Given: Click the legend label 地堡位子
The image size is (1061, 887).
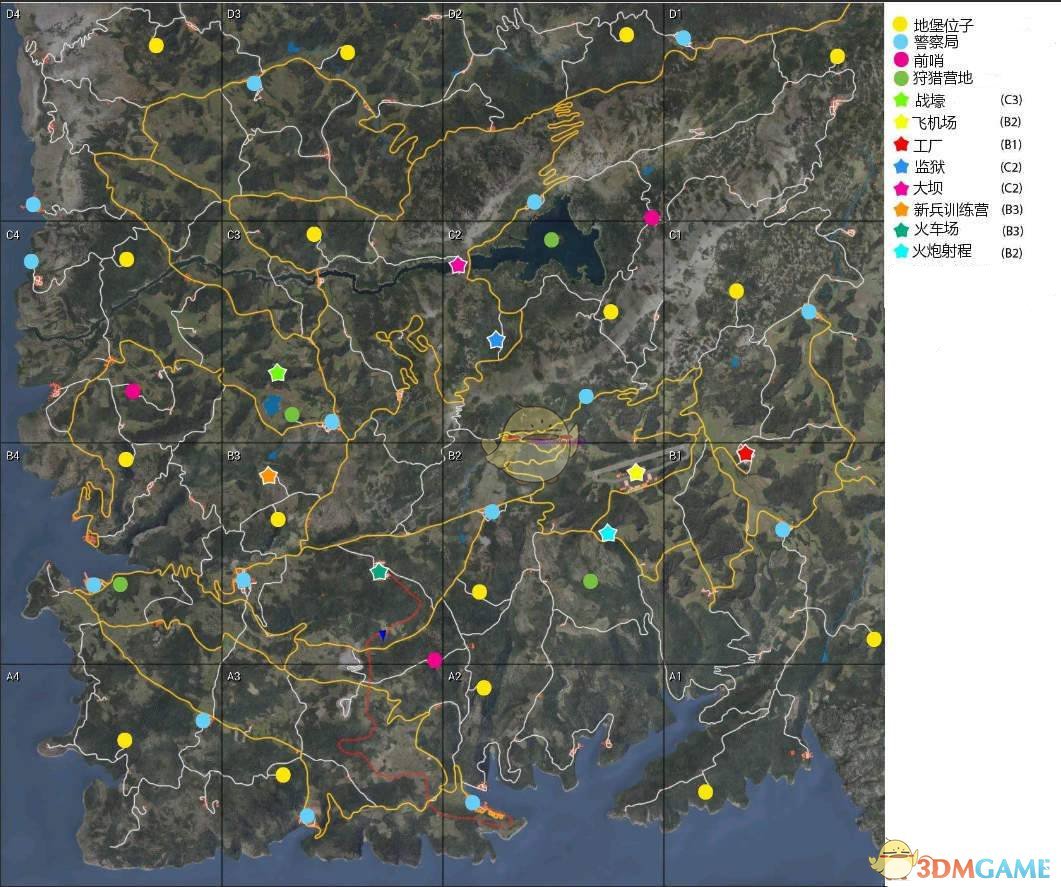Looking at the screenshot, I should [x=943, y=25].
